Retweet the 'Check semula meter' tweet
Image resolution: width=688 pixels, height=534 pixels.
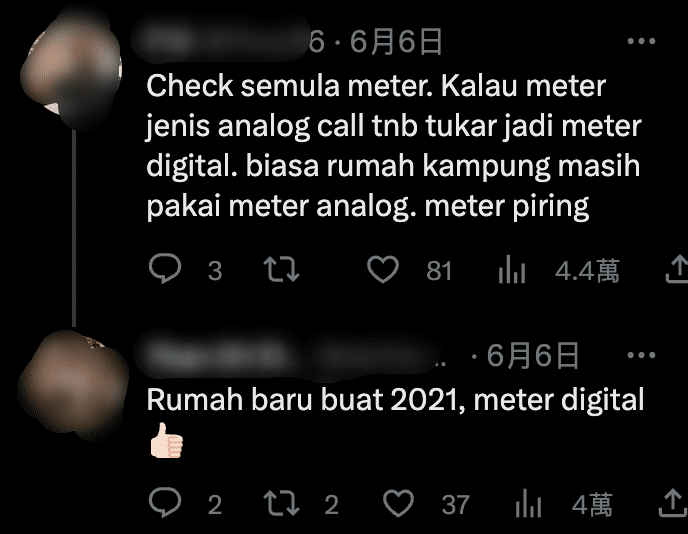[281, 269]
